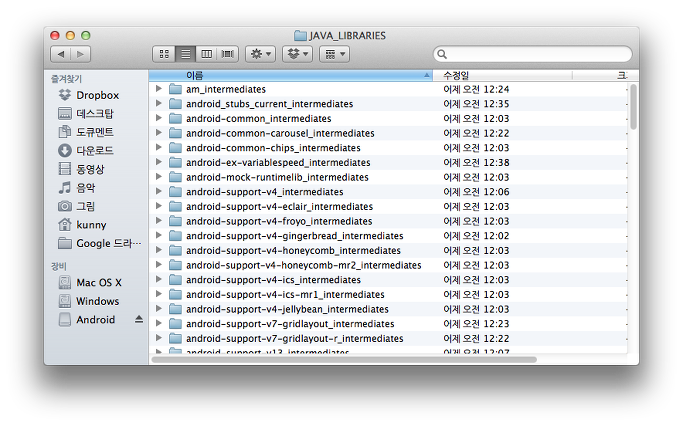Open 동영상 in the sidebar
The image size is (683, 426).
(81, 169)
